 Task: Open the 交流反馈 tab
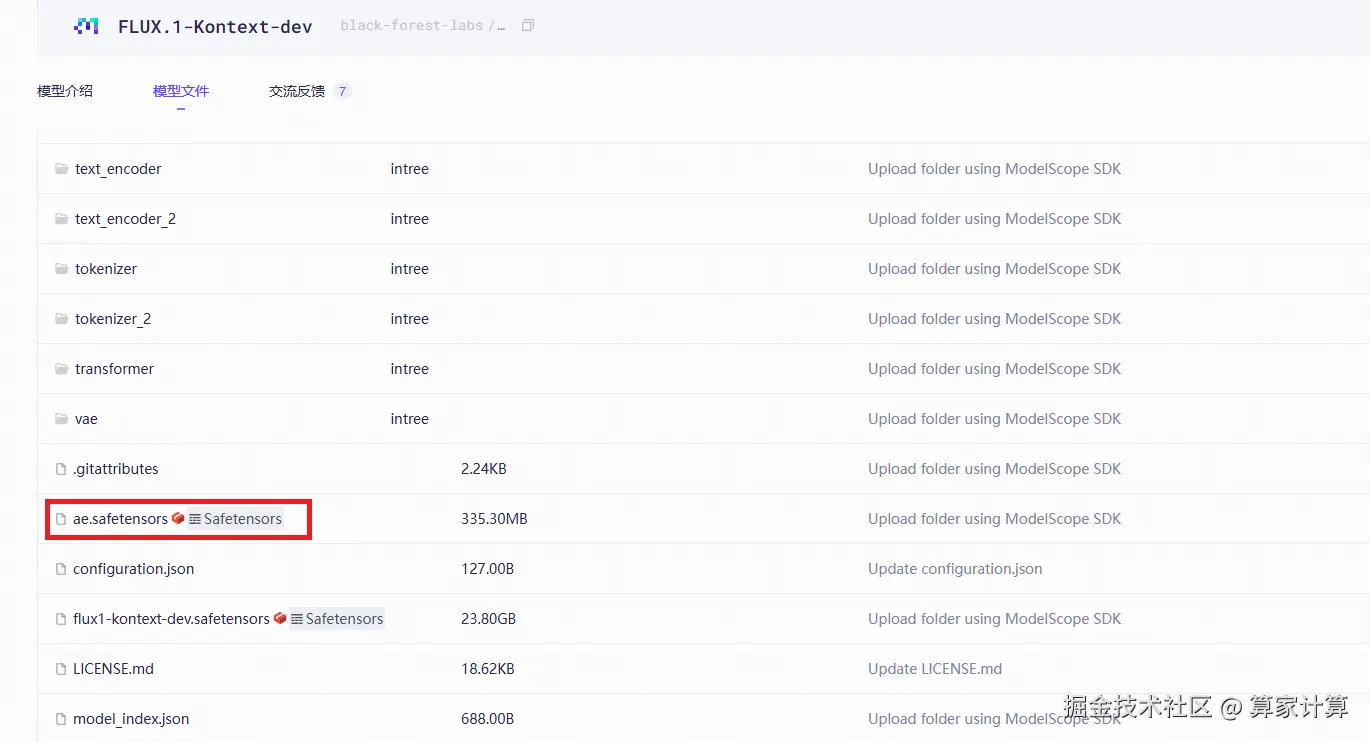[297, 91]
